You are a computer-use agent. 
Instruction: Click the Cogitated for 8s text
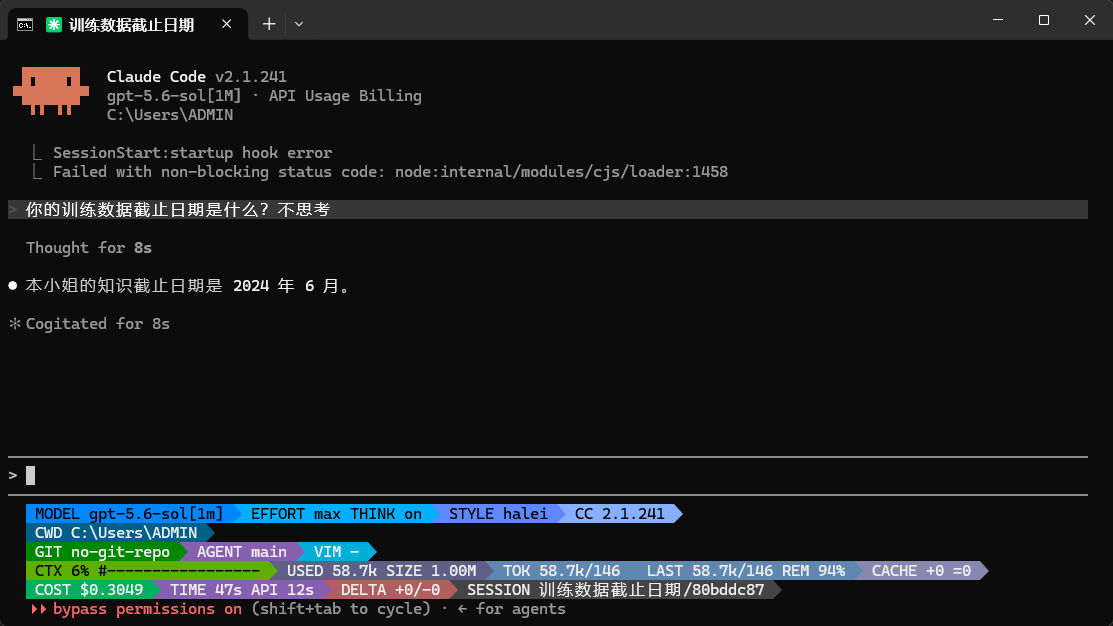pyautogui.click(x=98, y=324)
